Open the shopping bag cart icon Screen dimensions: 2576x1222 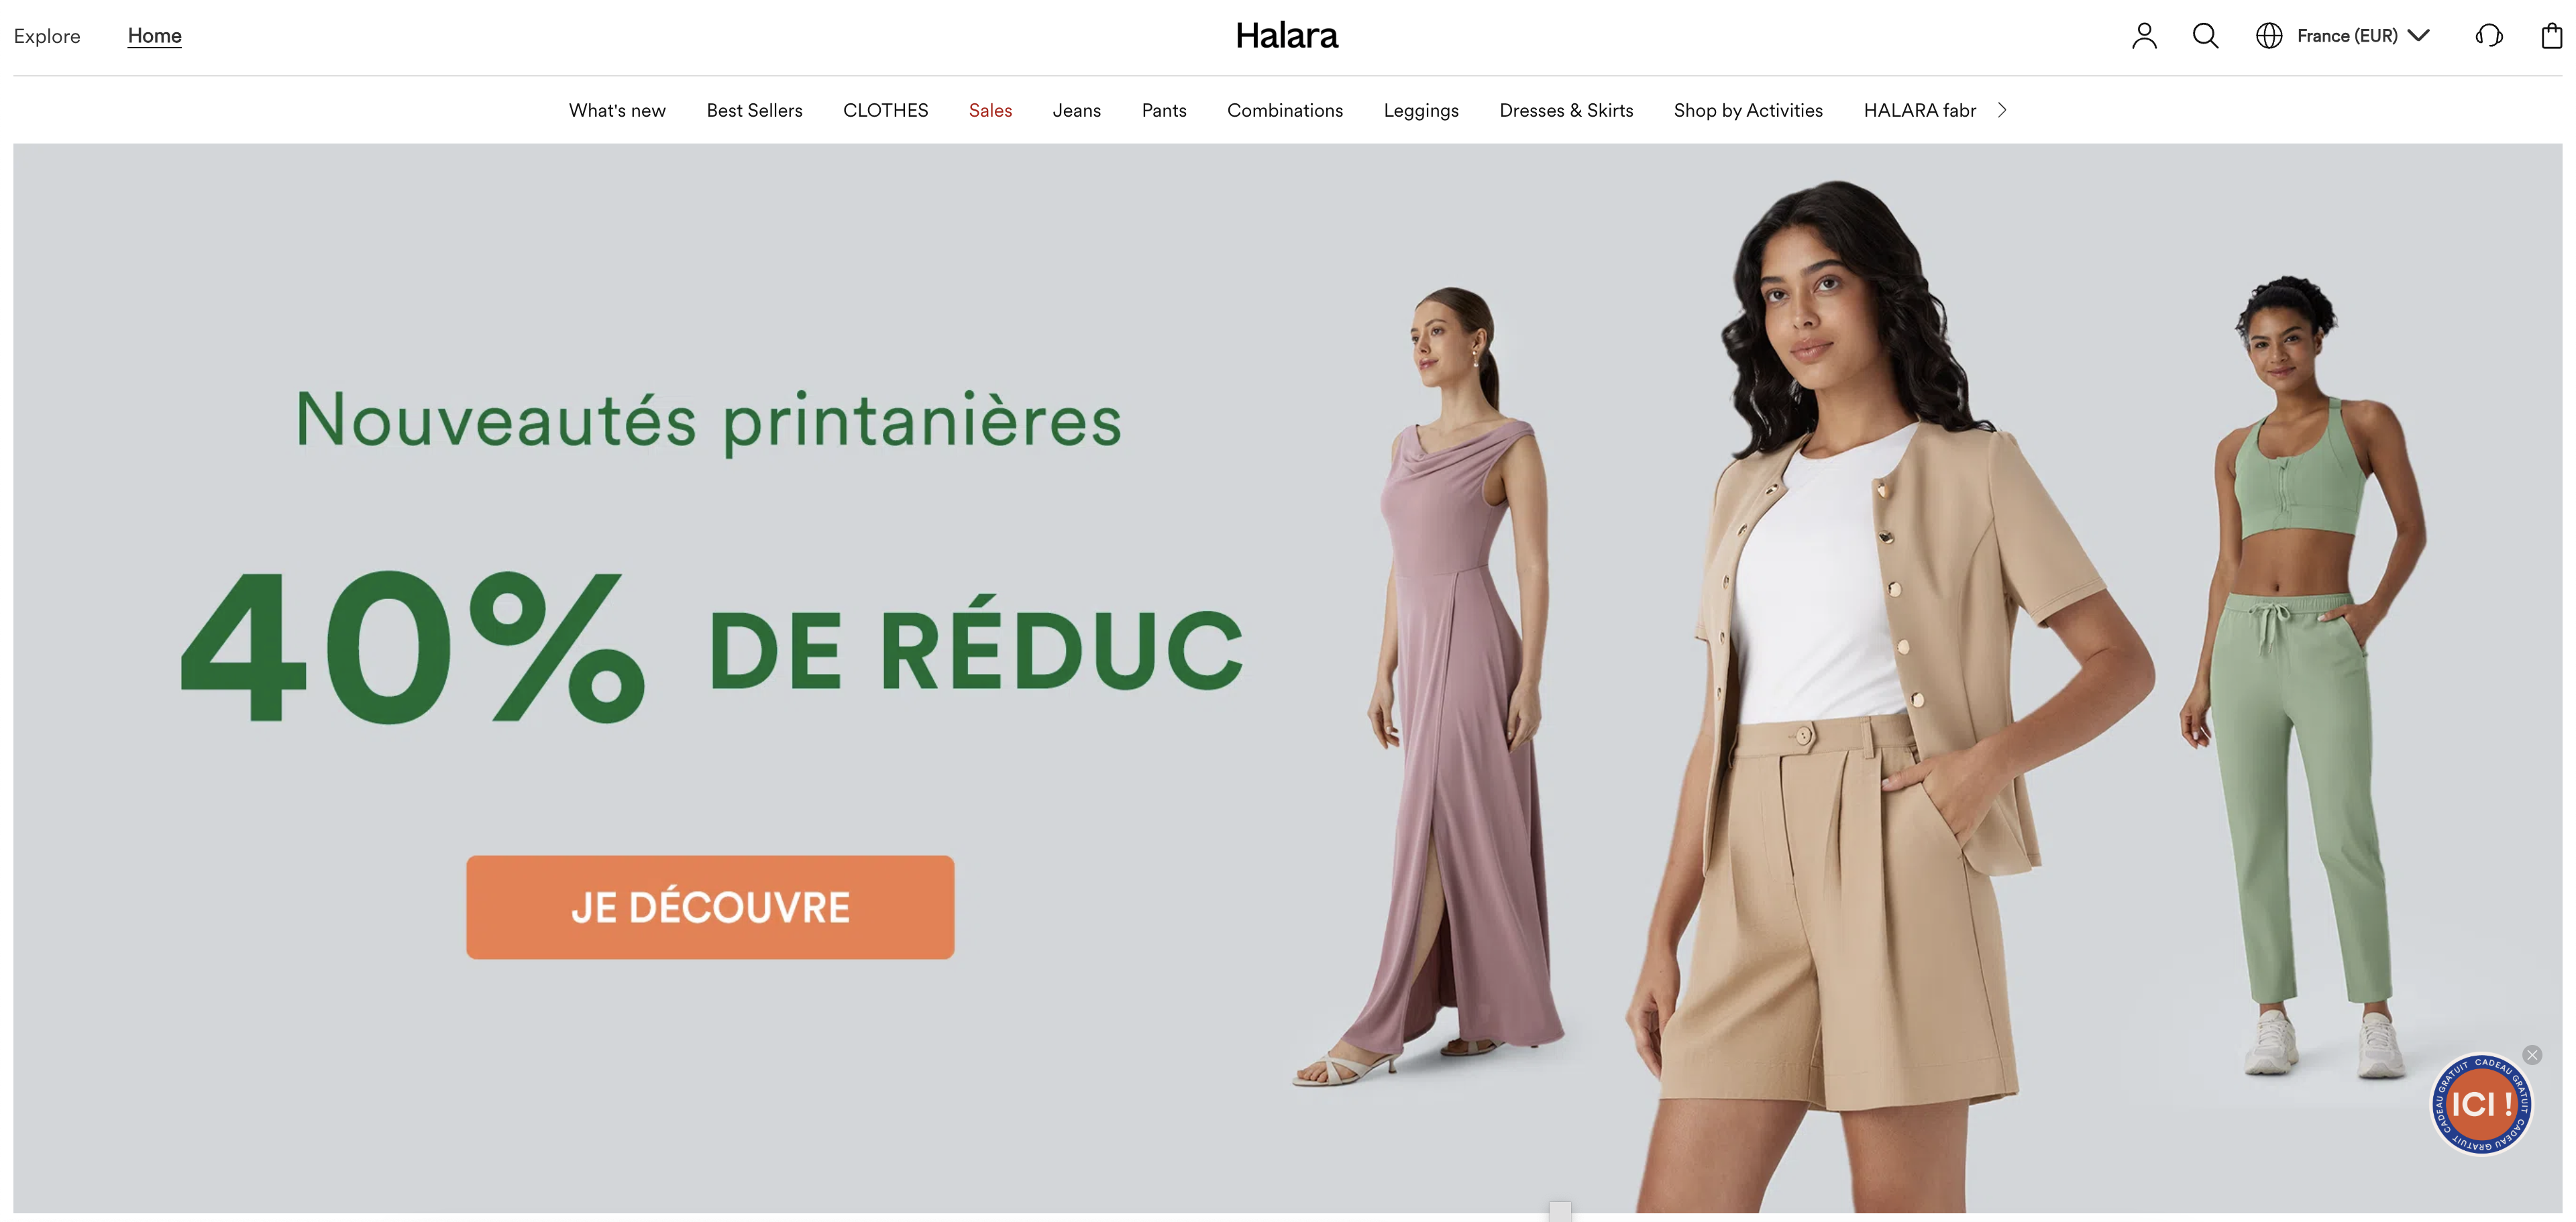pyautogui.click(x=2551, y=36)
